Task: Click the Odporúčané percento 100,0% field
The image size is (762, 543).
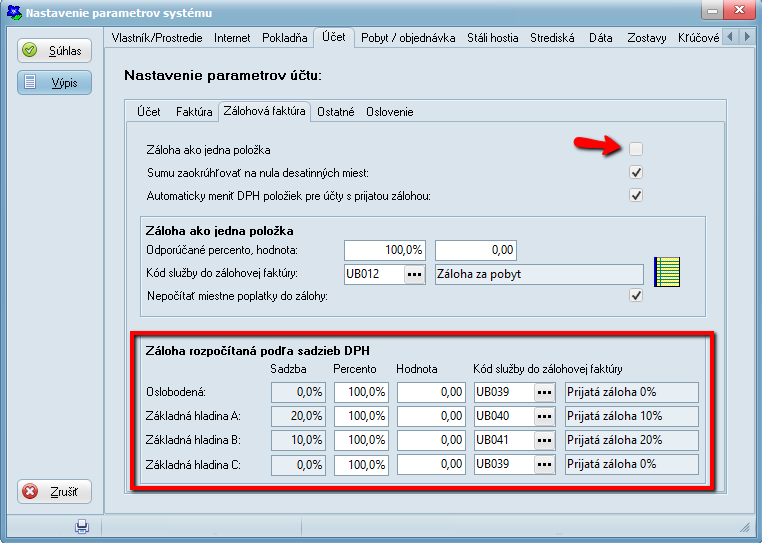Action: (x=385, y=249)
